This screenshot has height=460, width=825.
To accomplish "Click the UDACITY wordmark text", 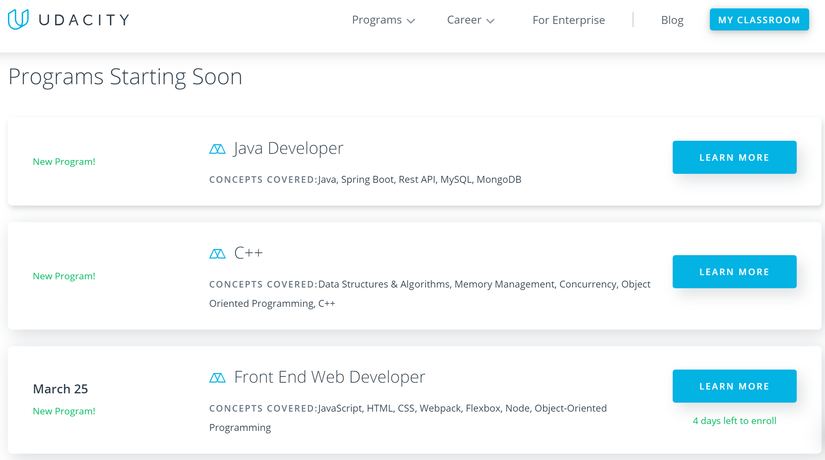I will pos(84,20).
